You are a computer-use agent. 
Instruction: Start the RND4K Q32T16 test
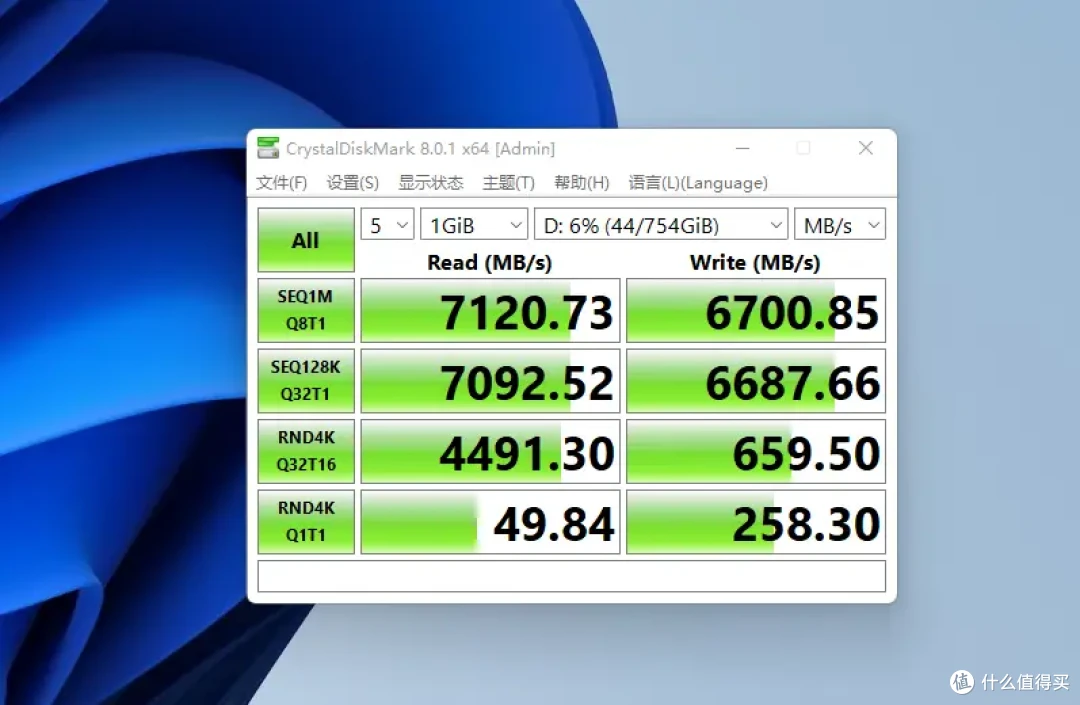pyautogui.click(x=306, y=452)
